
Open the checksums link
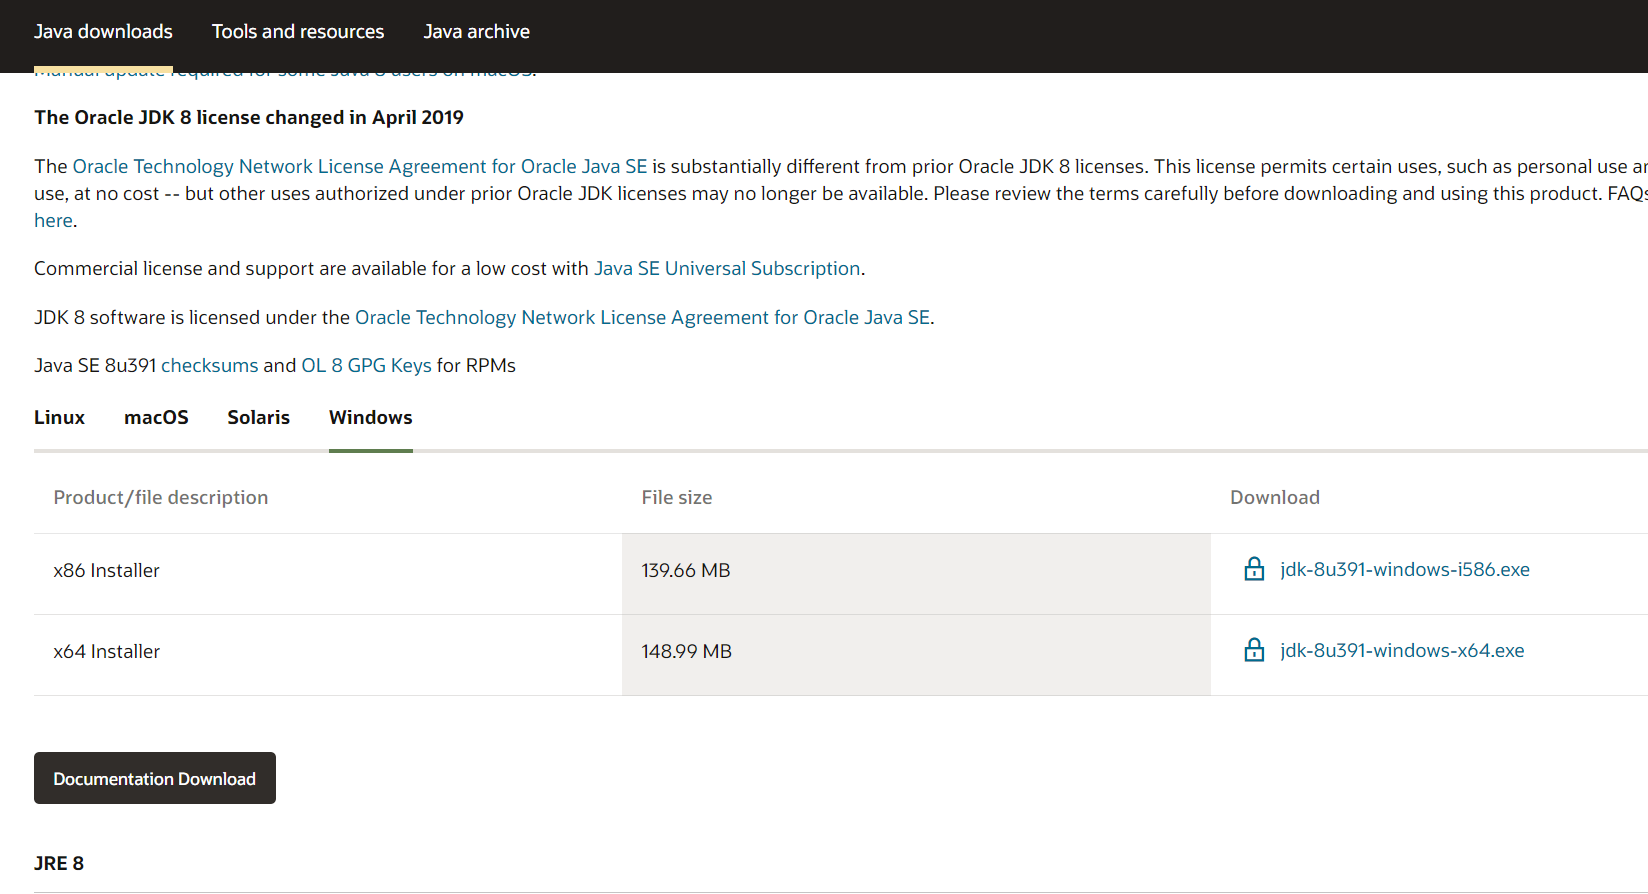pyautogui.click(x=209, y=365)
